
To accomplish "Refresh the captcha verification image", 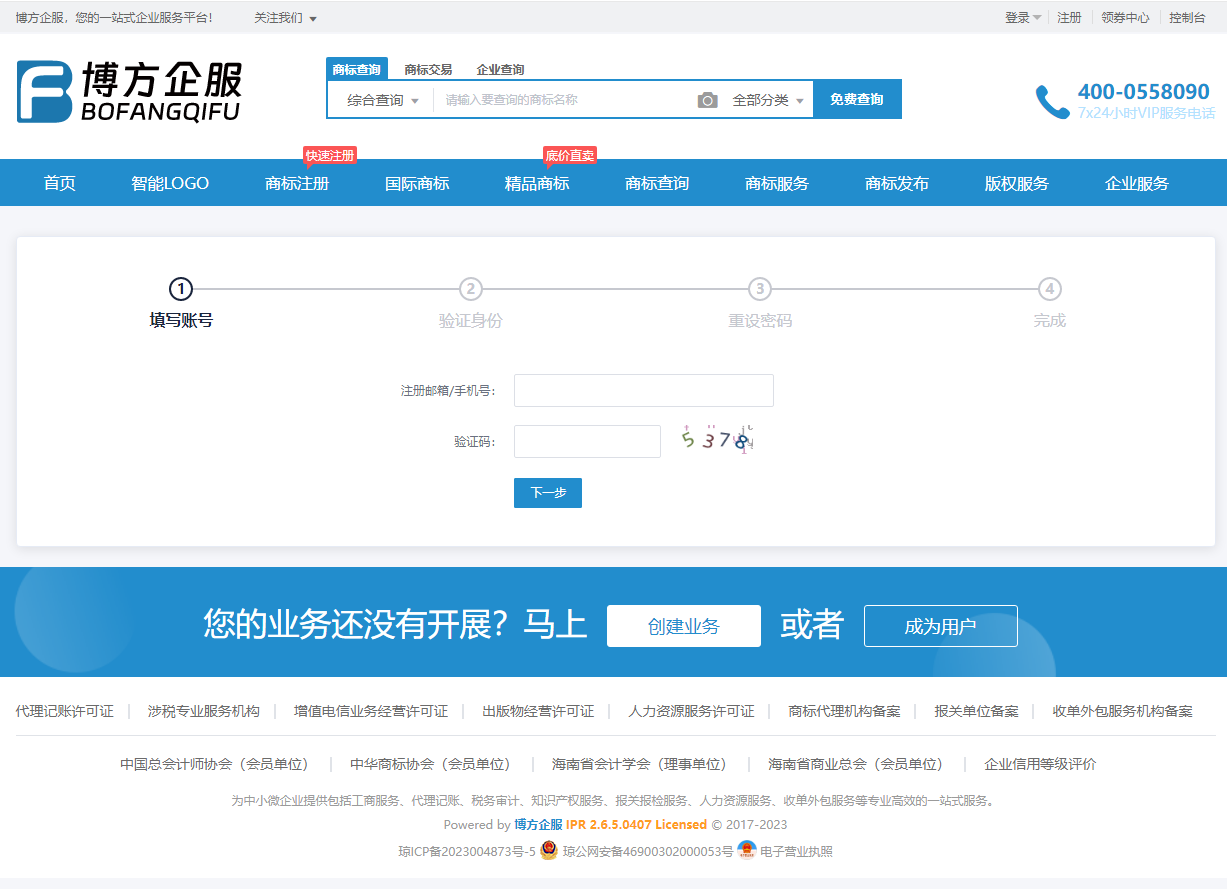I will 716,440.
